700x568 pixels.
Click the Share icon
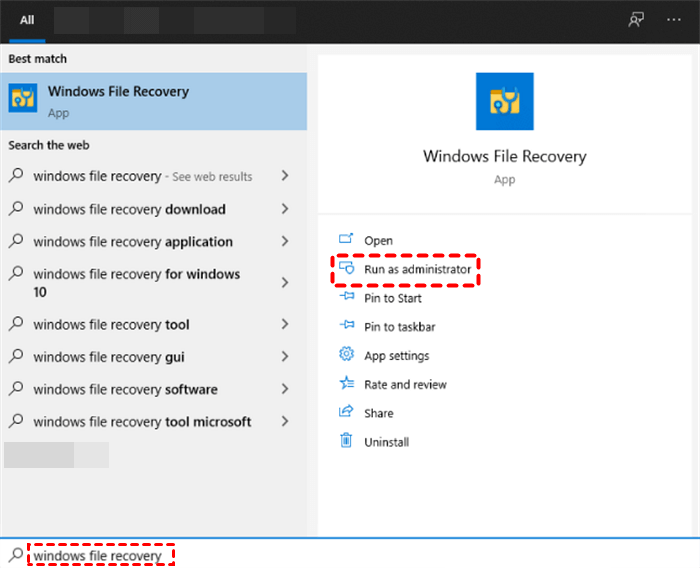click(346, 413)
